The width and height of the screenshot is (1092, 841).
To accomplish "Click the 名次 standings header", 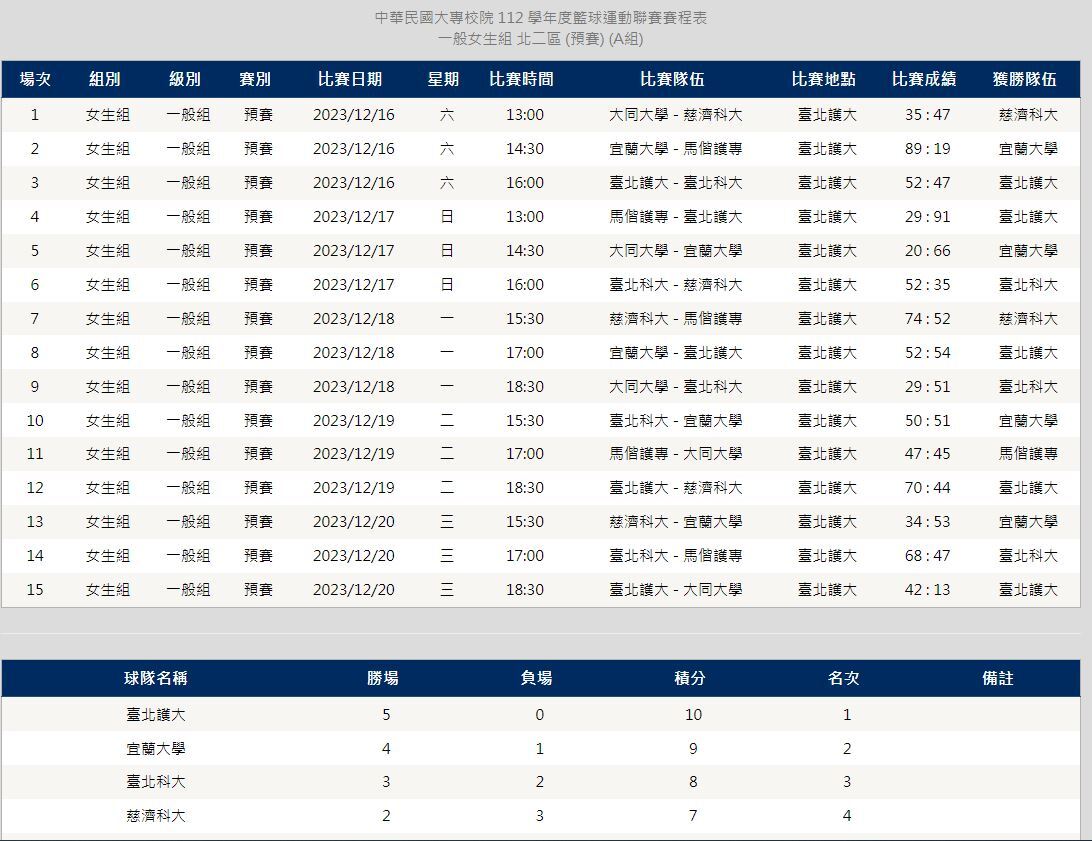I will coord(844,679).
